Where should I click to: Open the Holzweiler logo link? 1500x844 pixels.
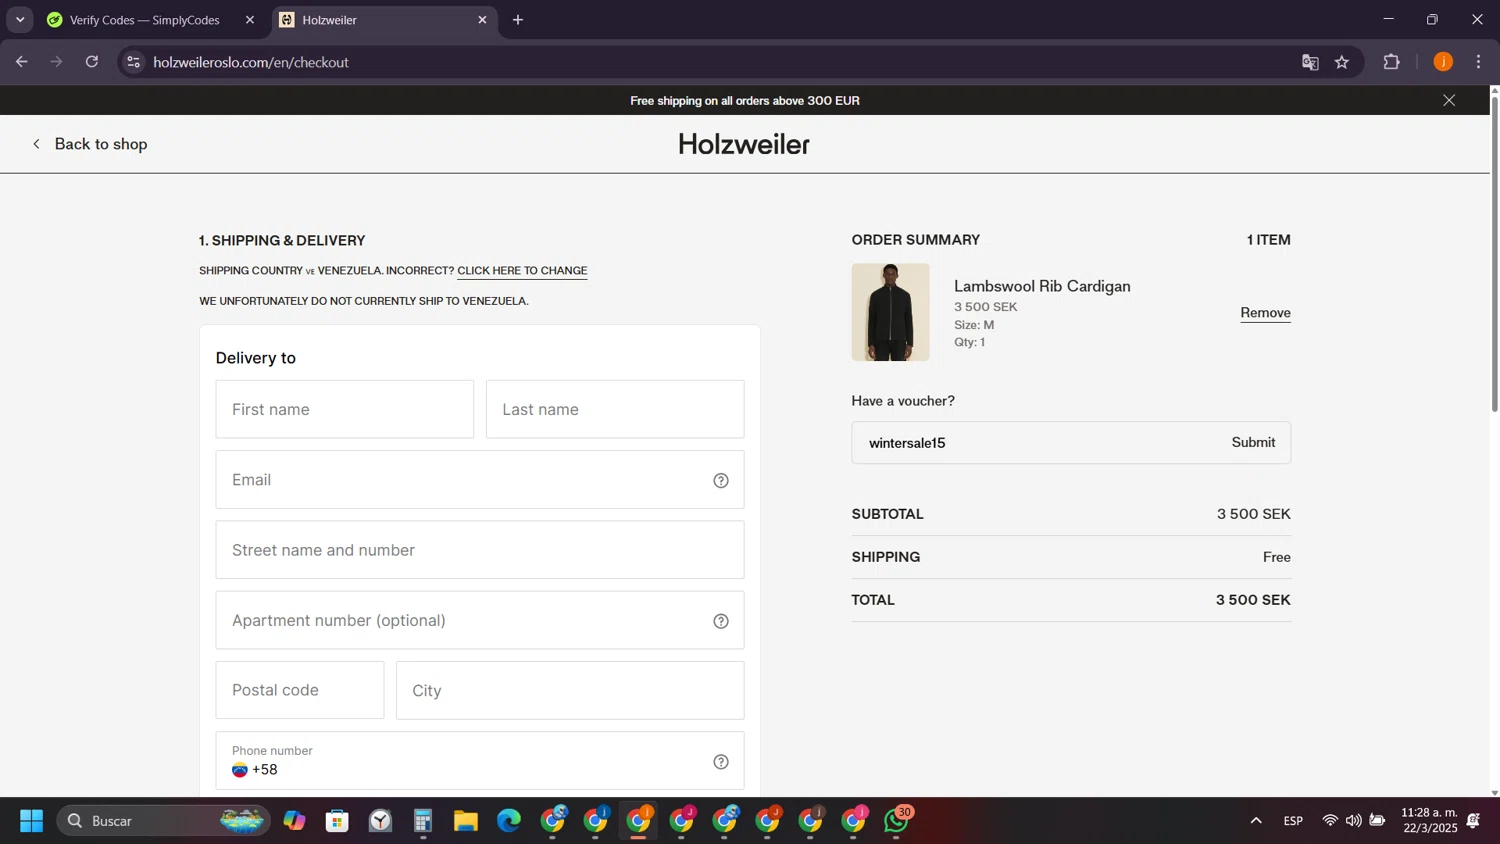744,144
